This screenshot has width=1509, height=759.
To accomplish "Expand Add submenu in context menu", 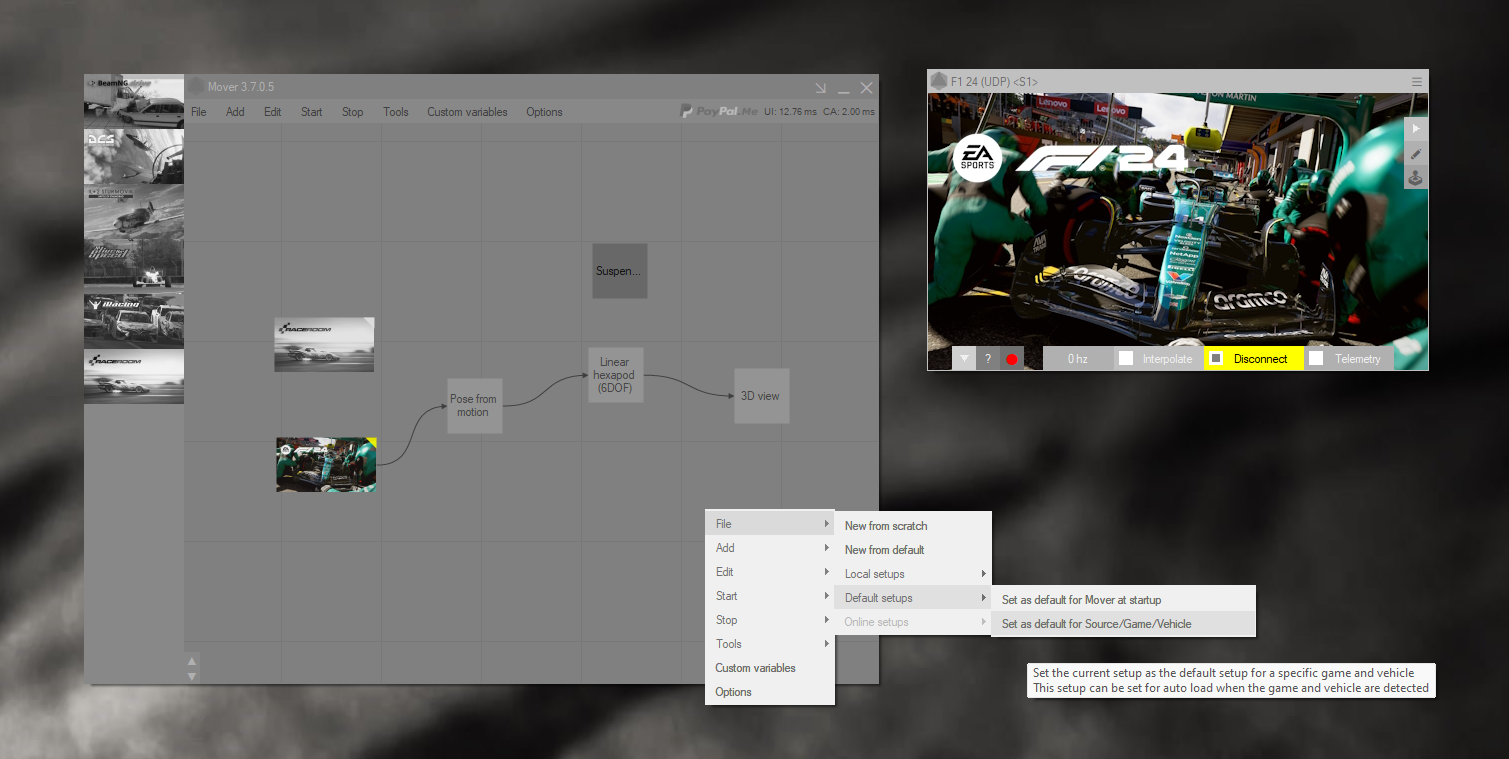I will [x=770, y=548].
